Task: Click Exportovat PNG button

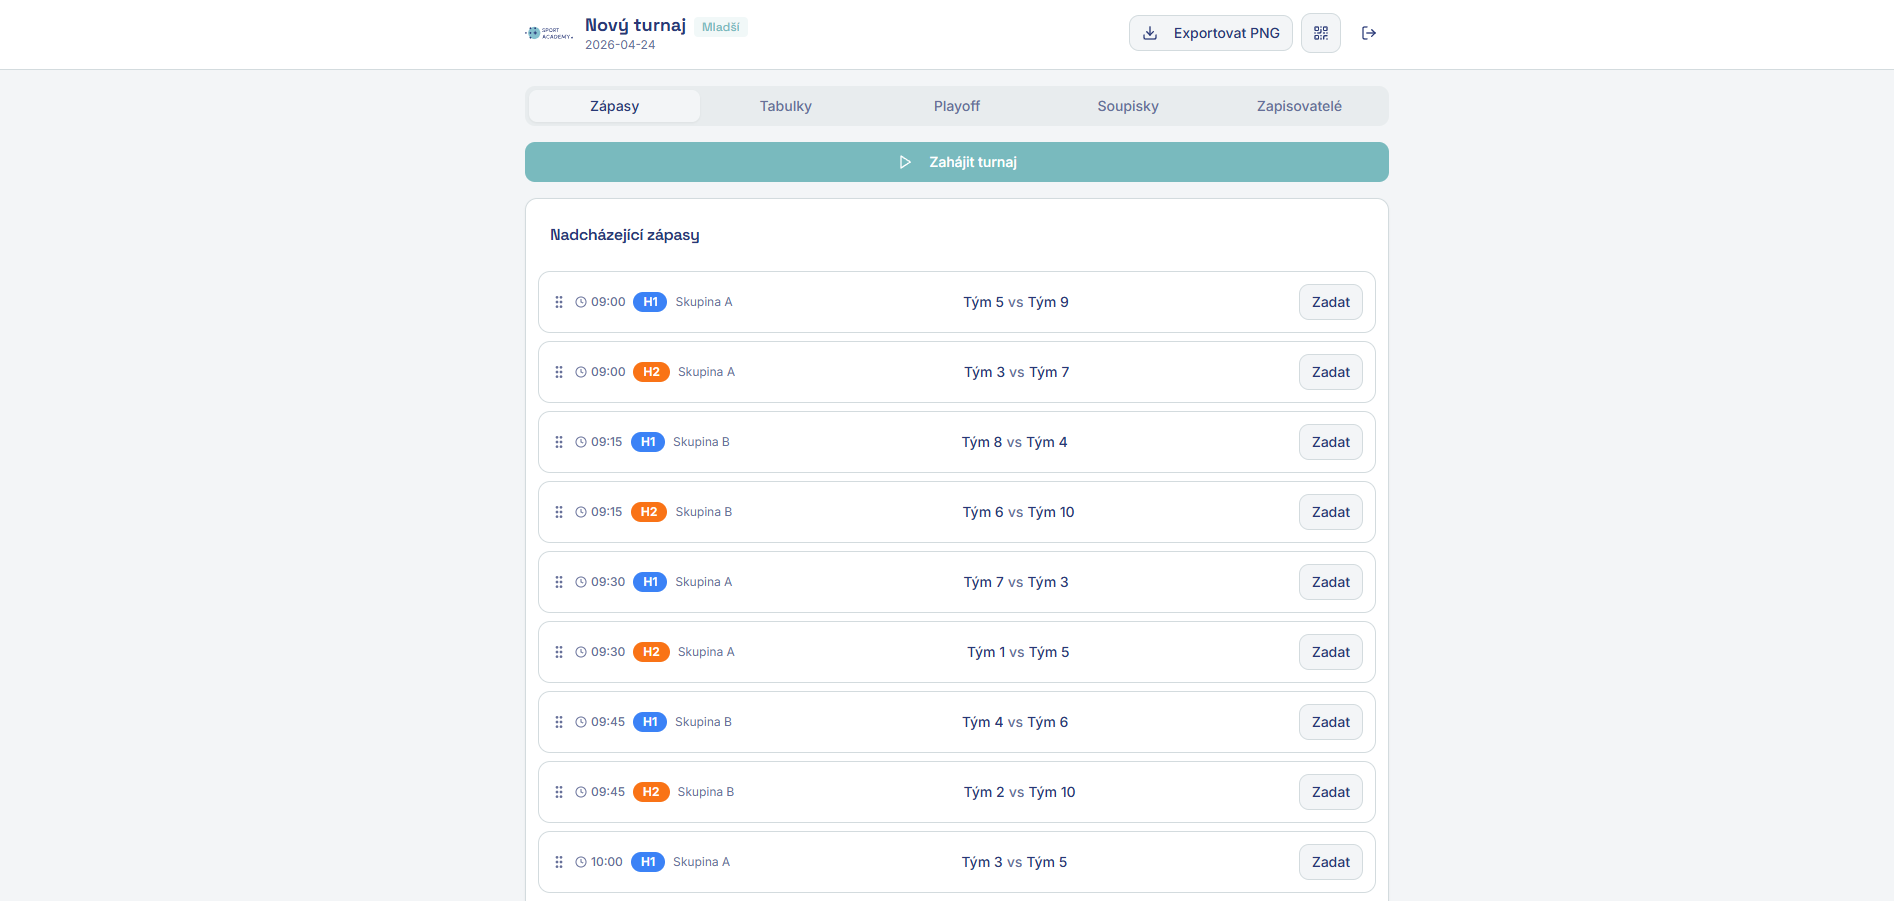Action: click(x=1211, y=33)
